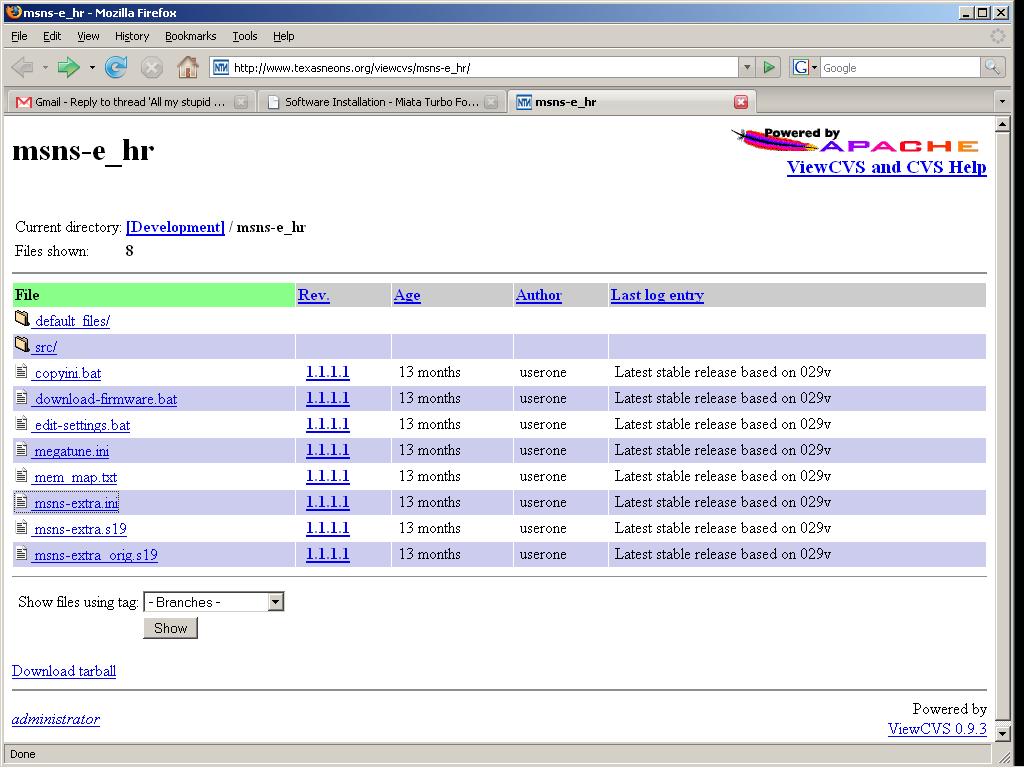
Task: Open the msns-extra.s19 file link
Action: coord(80,528)
